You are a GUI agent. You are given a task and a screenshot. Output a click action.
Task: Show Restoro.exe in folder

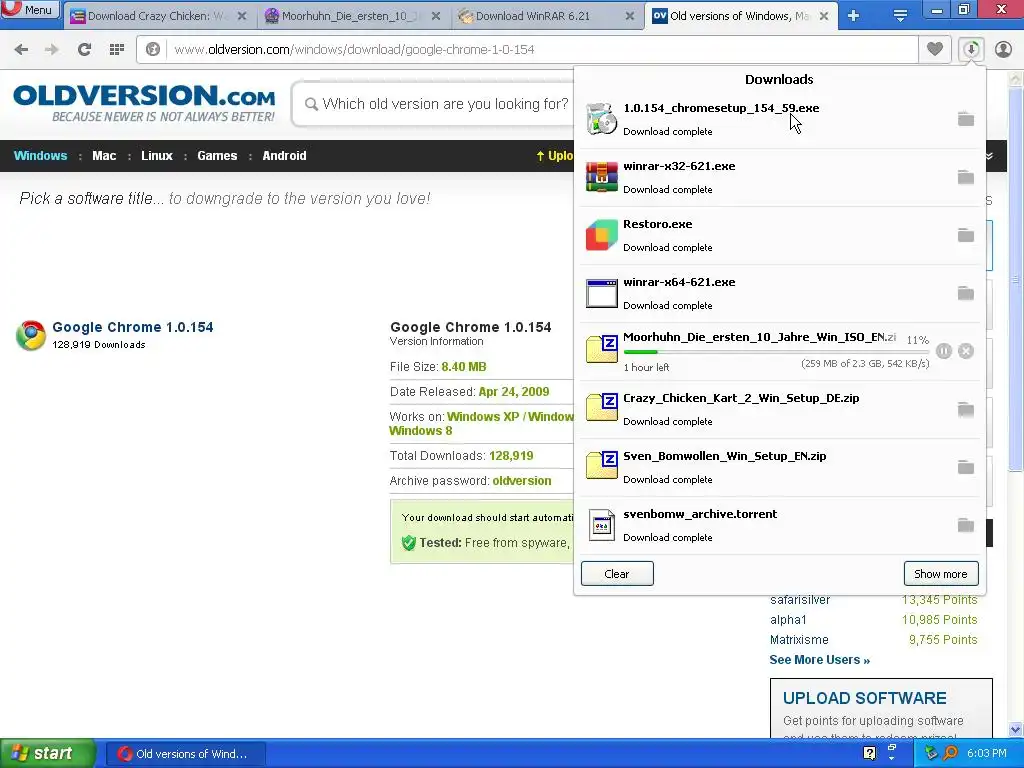click(x=965, y=236)
